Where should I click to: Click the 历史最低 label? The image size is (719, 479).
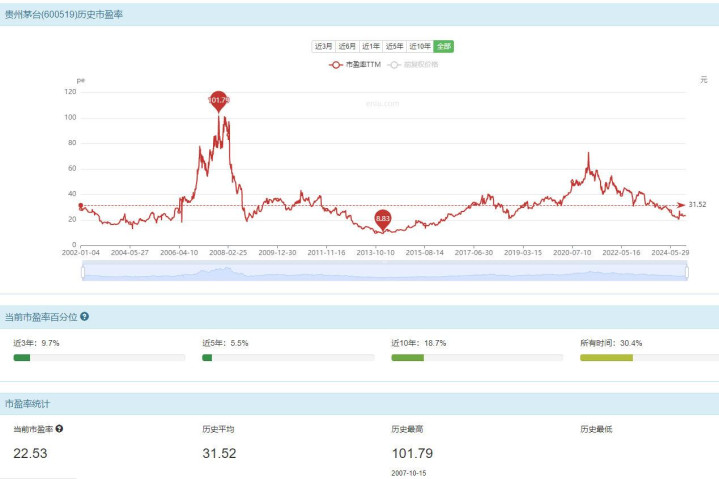[x=596, y=429]
